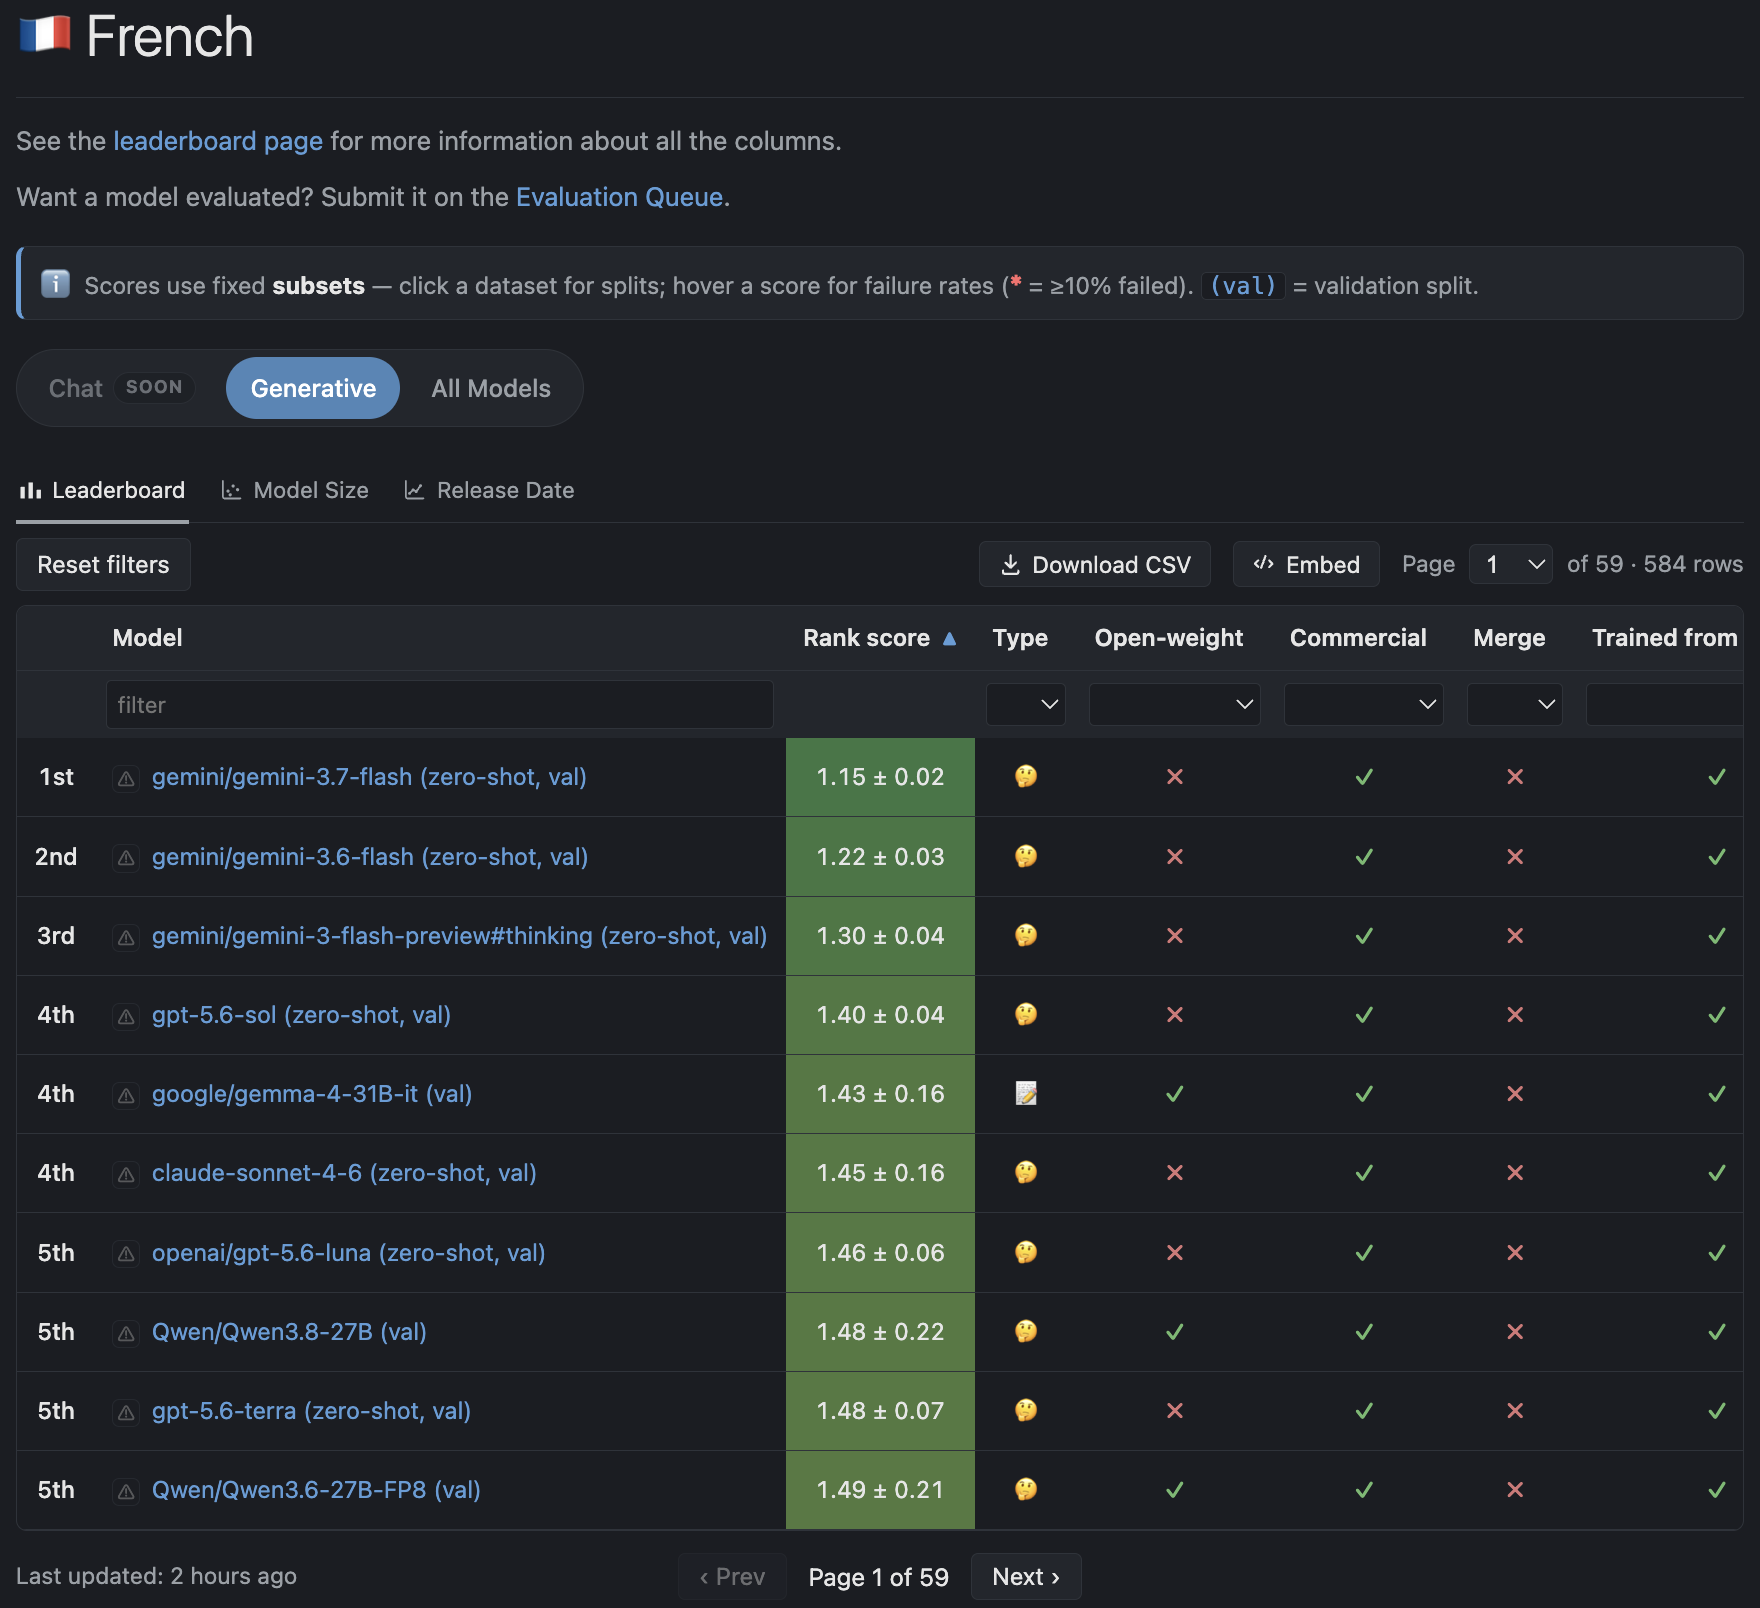Open the Leaderboard tab
Image resolution: width=1760 pixels, height=1608 pixels.
pos(102,490)
